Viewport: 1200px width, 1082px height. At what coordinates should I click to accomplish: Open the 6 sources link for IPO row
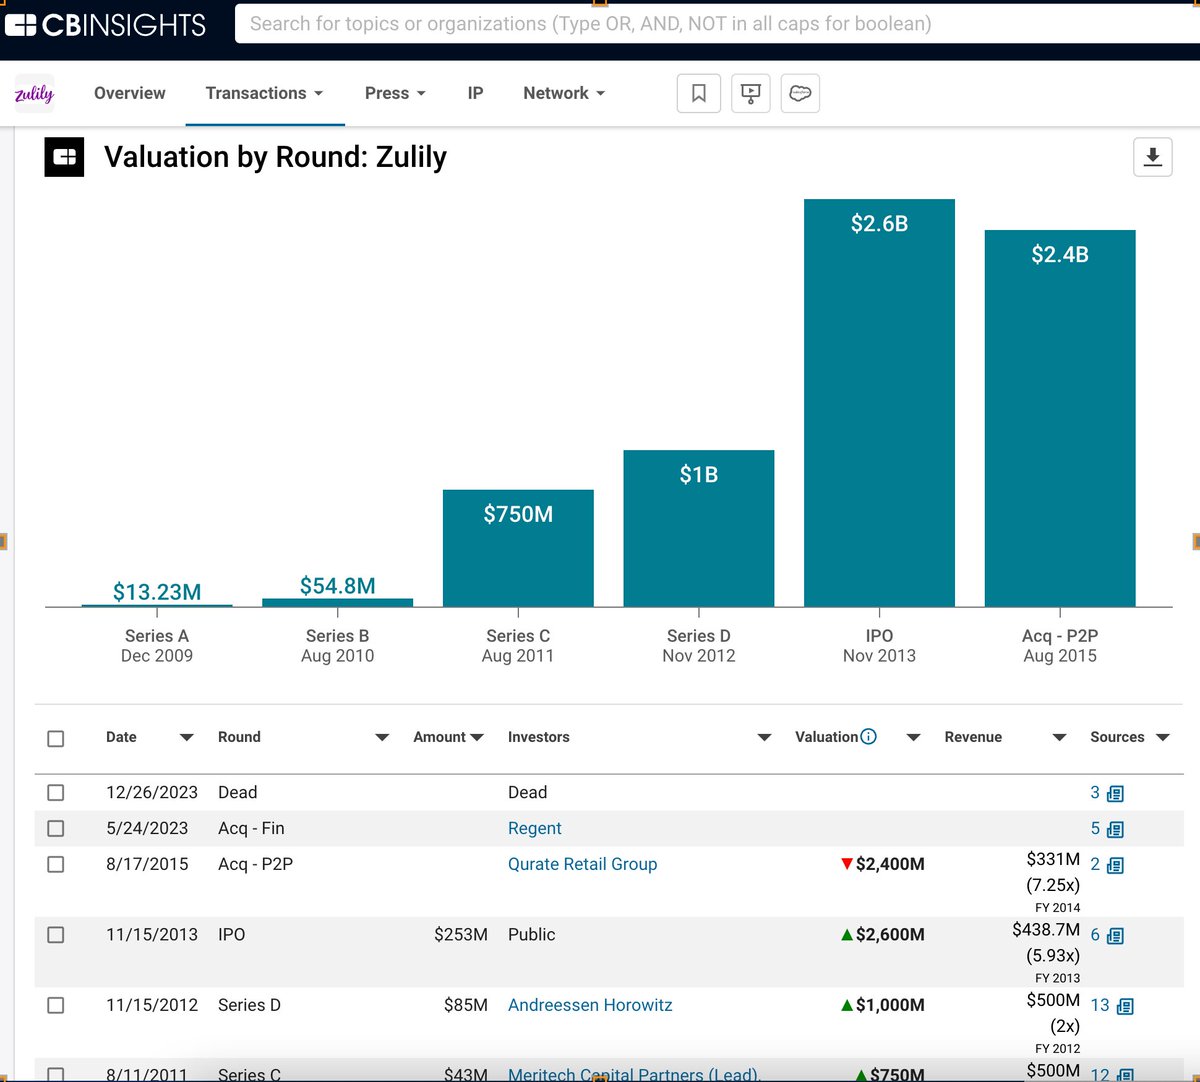[x=1095, y=934]
